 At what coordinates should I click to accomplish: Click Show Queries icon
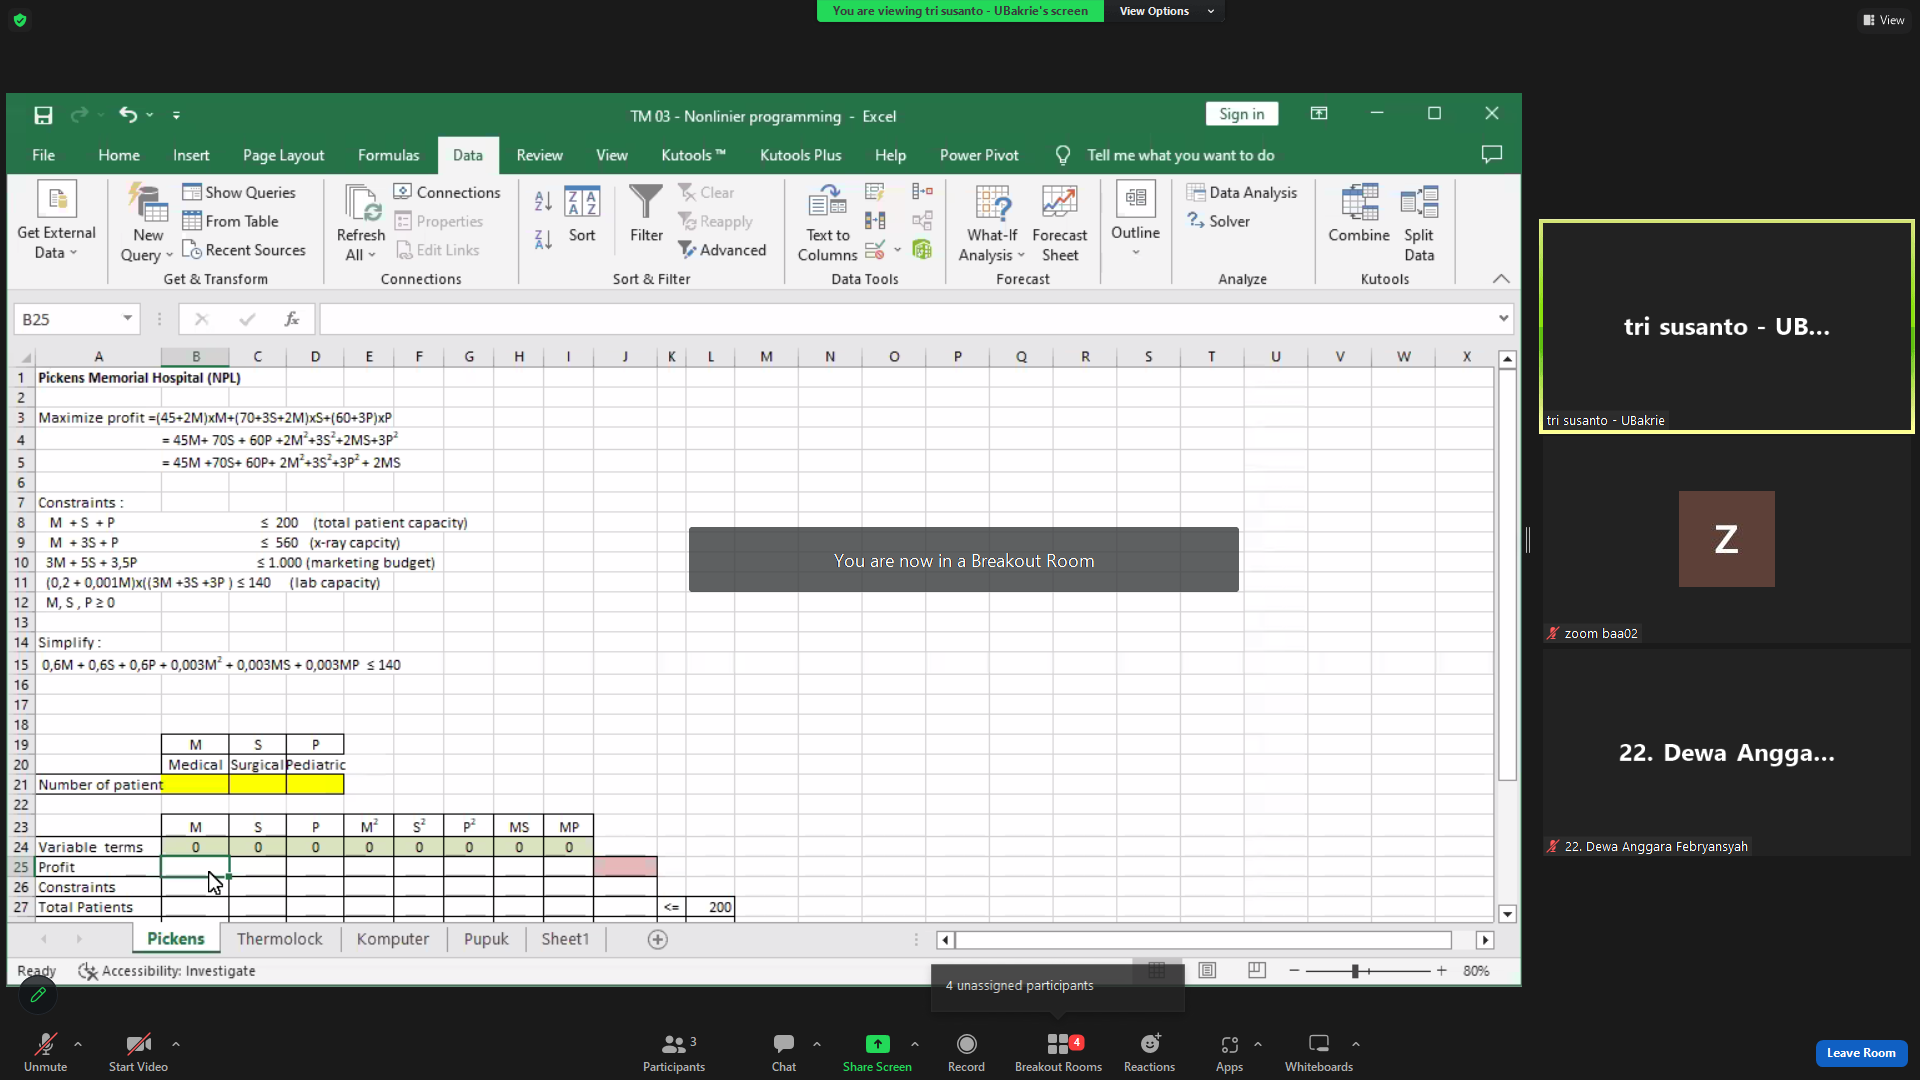pos(192,192)
